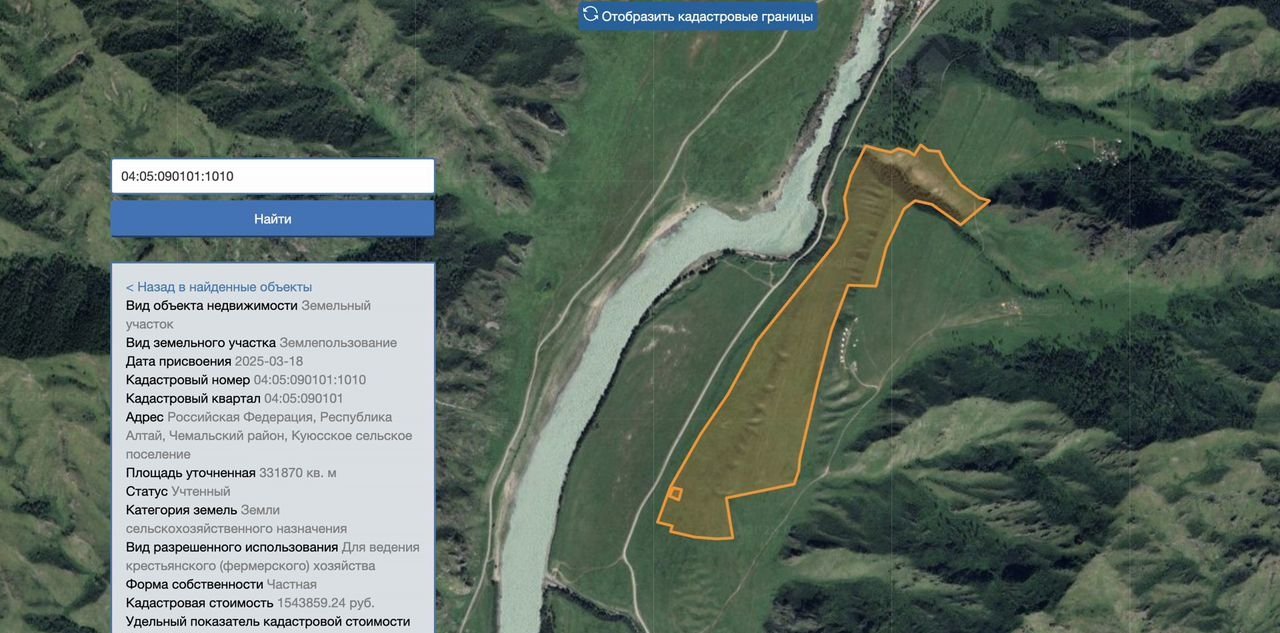Click the Категория земель label

point(181,510)
